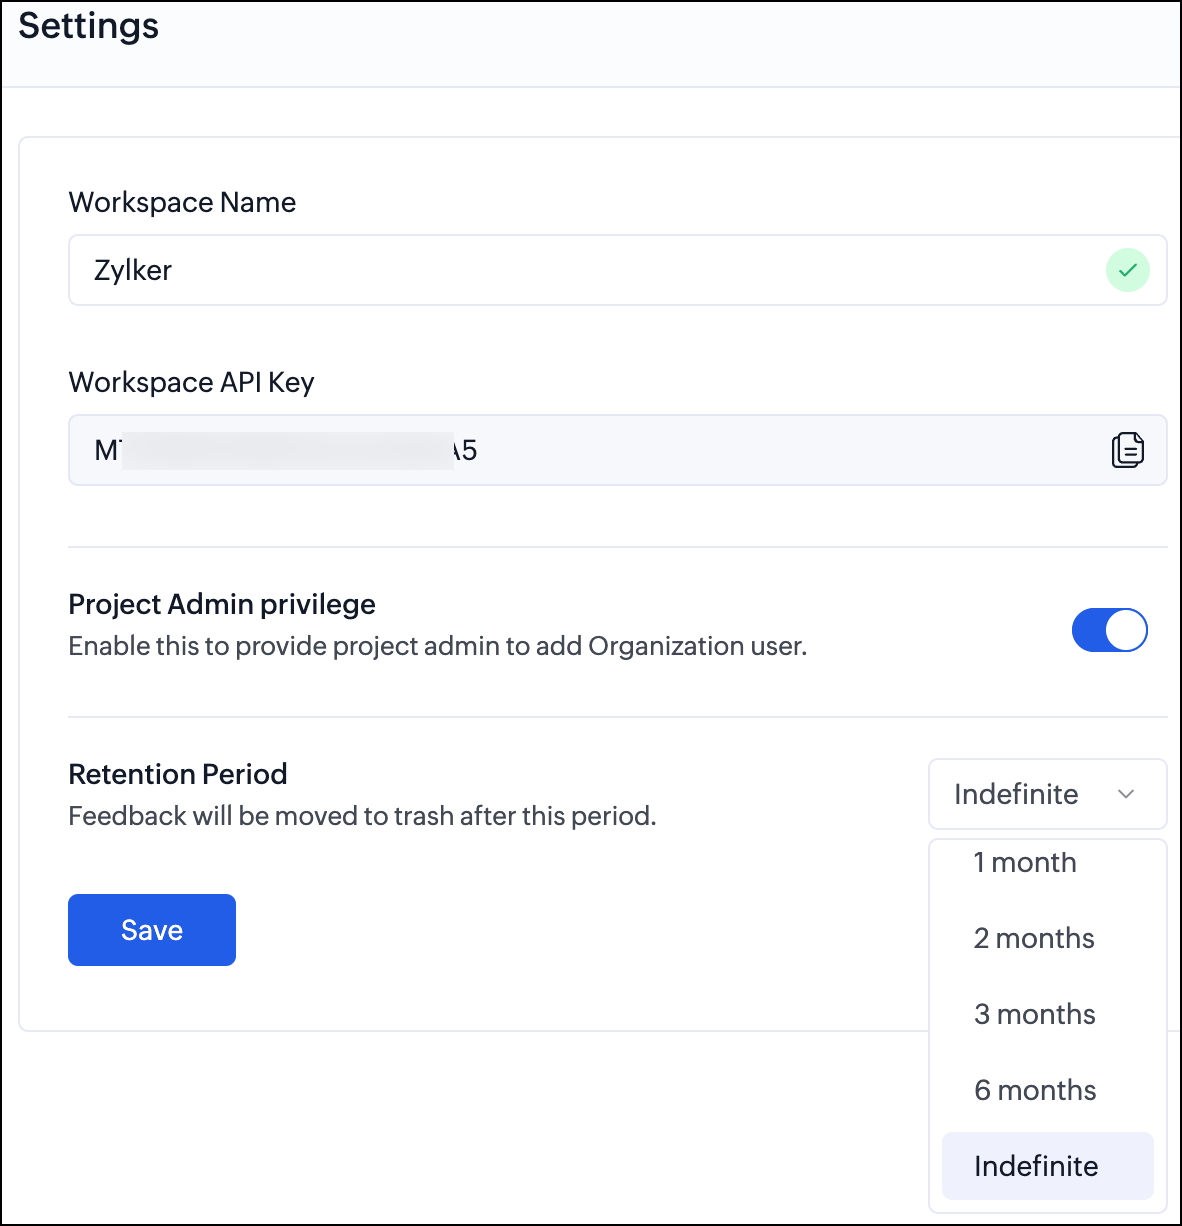The height and width of the screenshot is (1226, 1182).
Task: Disable the Project Admin privilege switch
Action: 1109,630
